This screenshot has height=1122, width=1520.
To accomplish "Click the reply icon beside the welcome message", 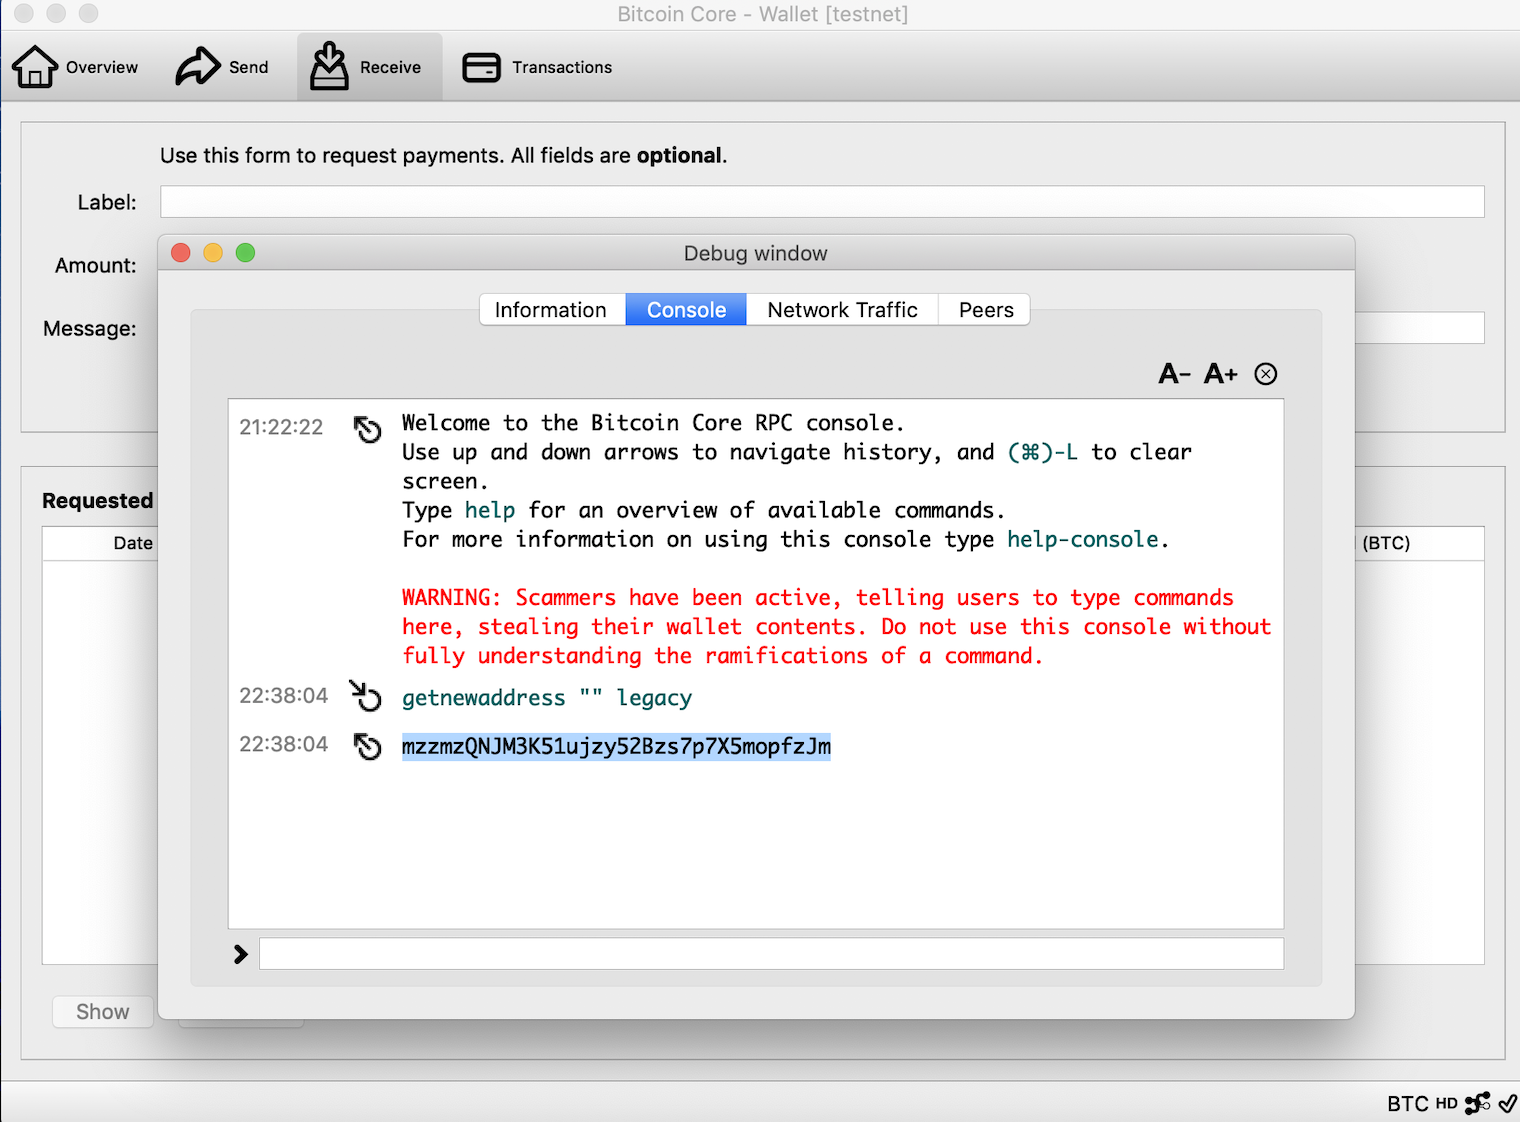I will (x=368, y=429).
